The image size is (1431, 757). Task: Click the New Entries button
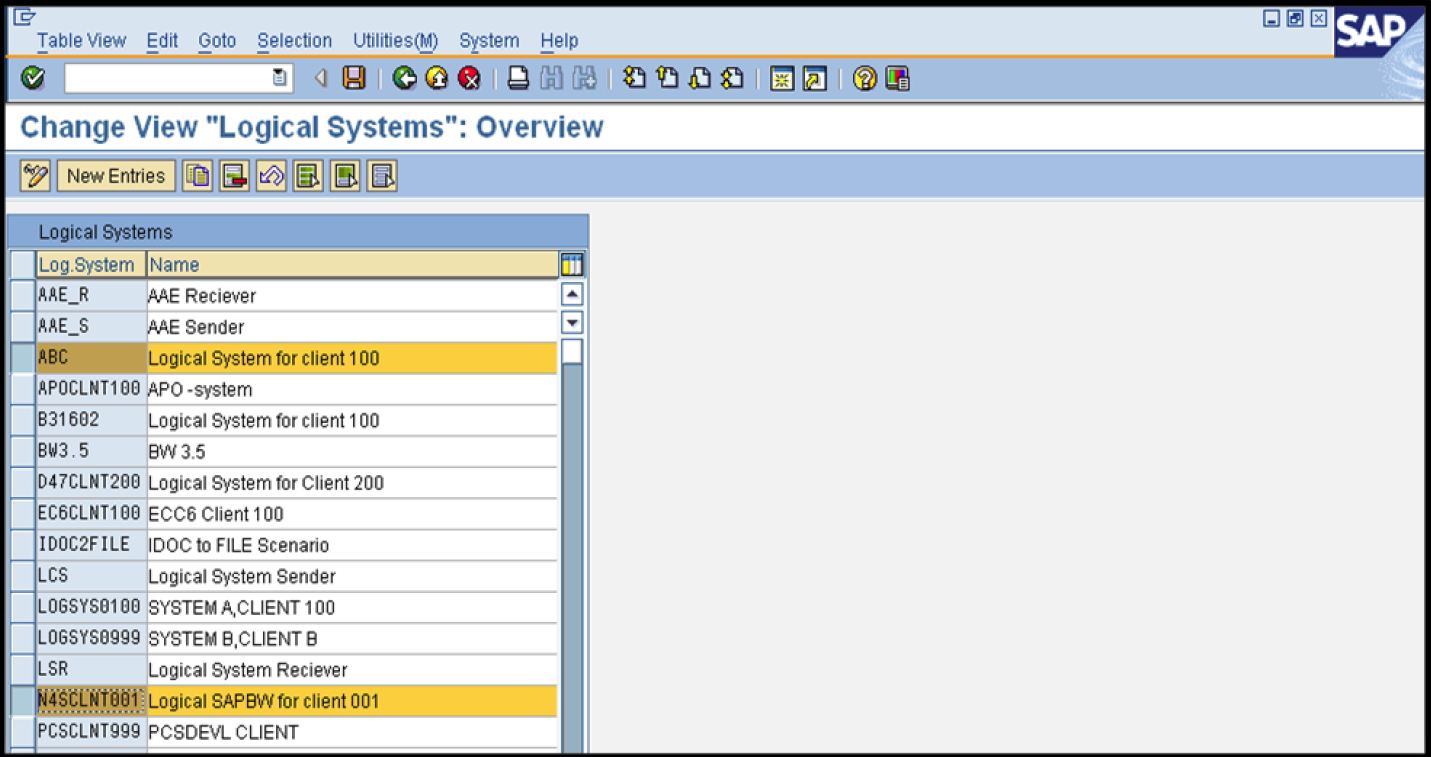point(115,175)
